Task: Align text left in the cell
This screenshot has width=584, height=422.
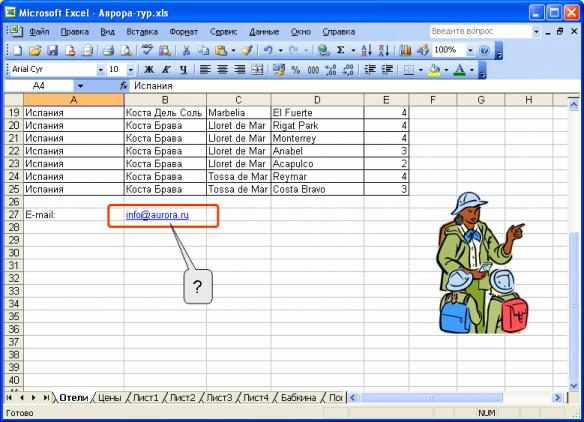Action: [205, 70]
